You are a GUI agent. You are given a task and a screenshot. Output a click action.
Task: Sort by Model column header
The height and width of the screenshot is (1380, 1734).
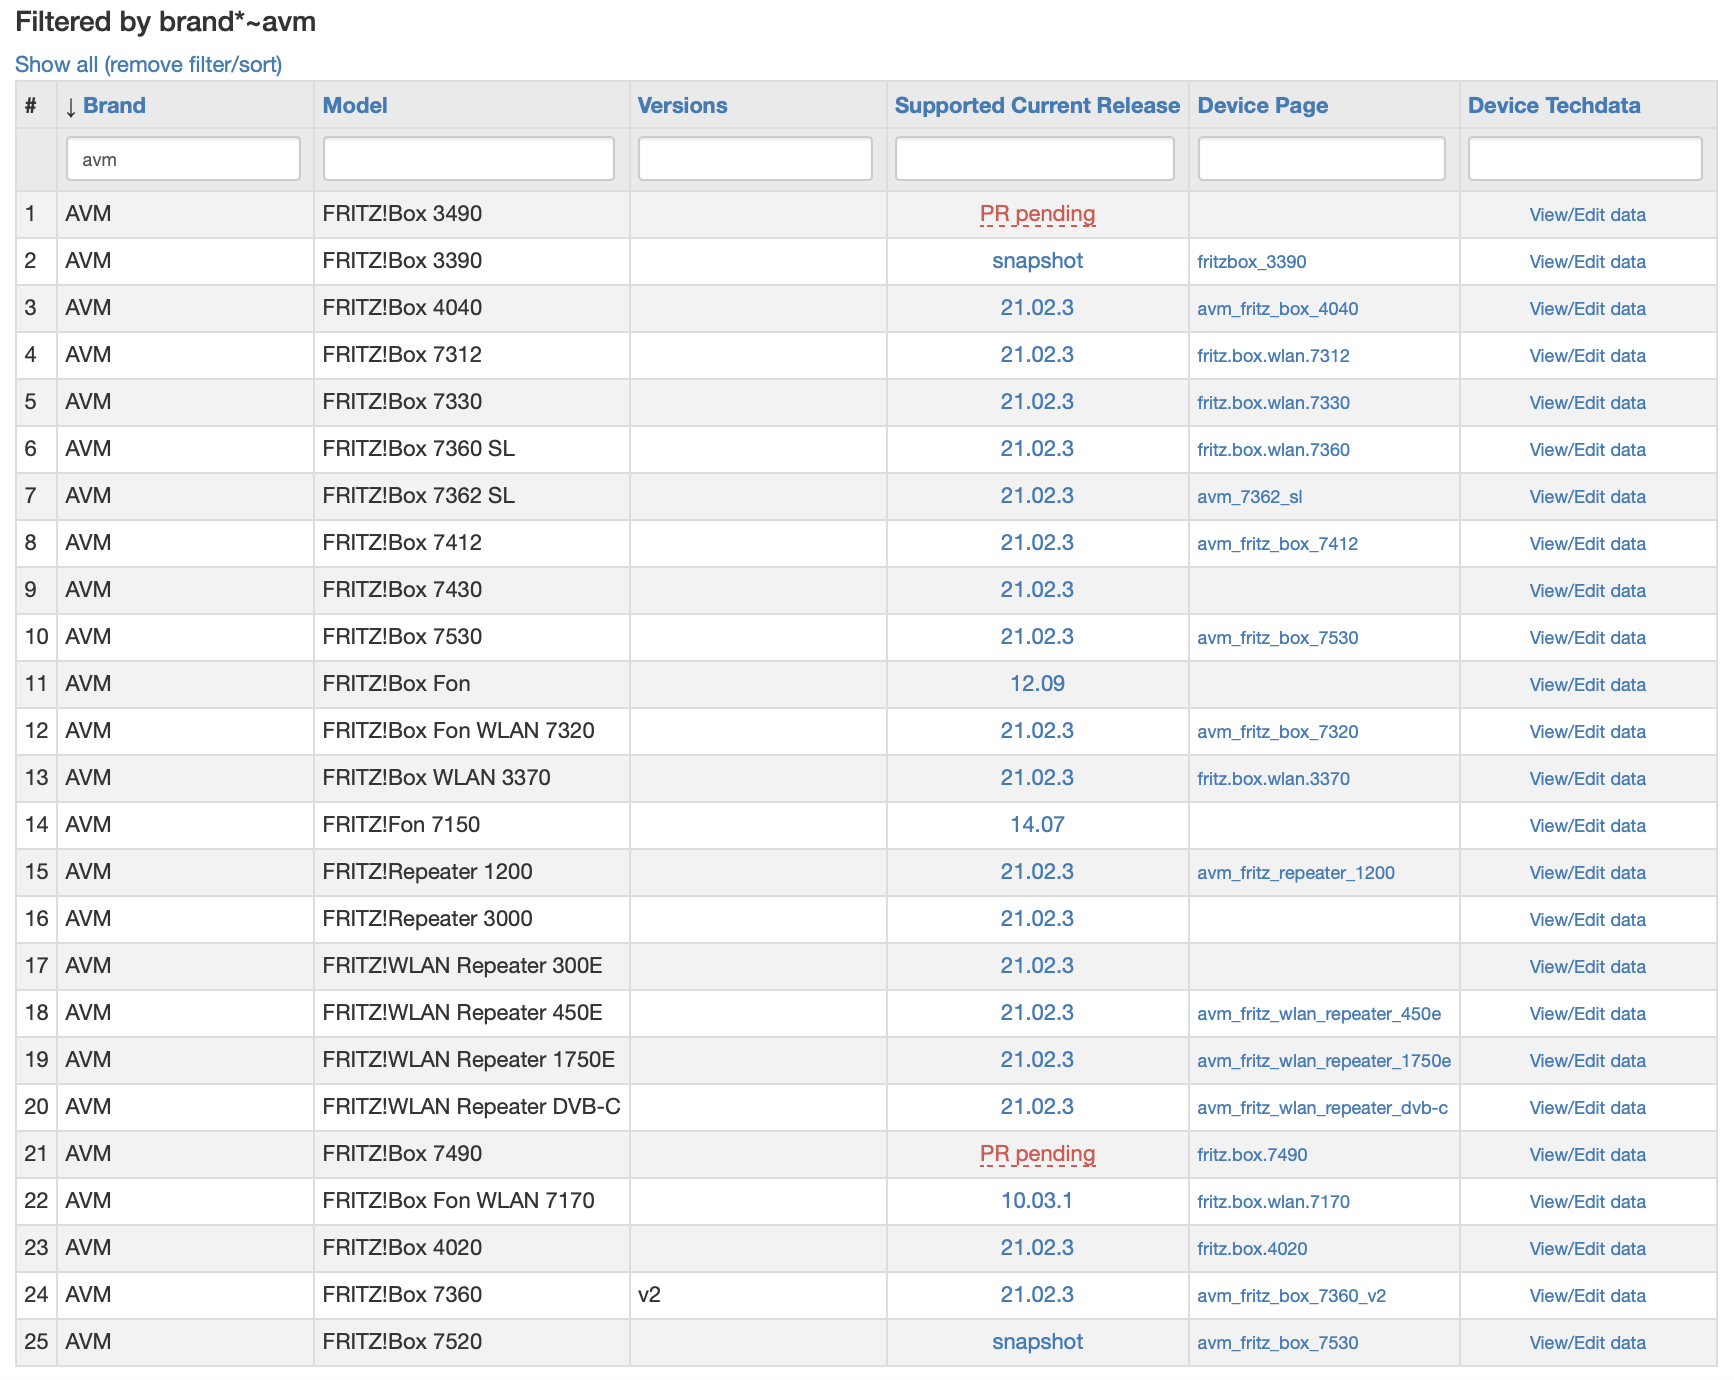(x=355, y=106)
